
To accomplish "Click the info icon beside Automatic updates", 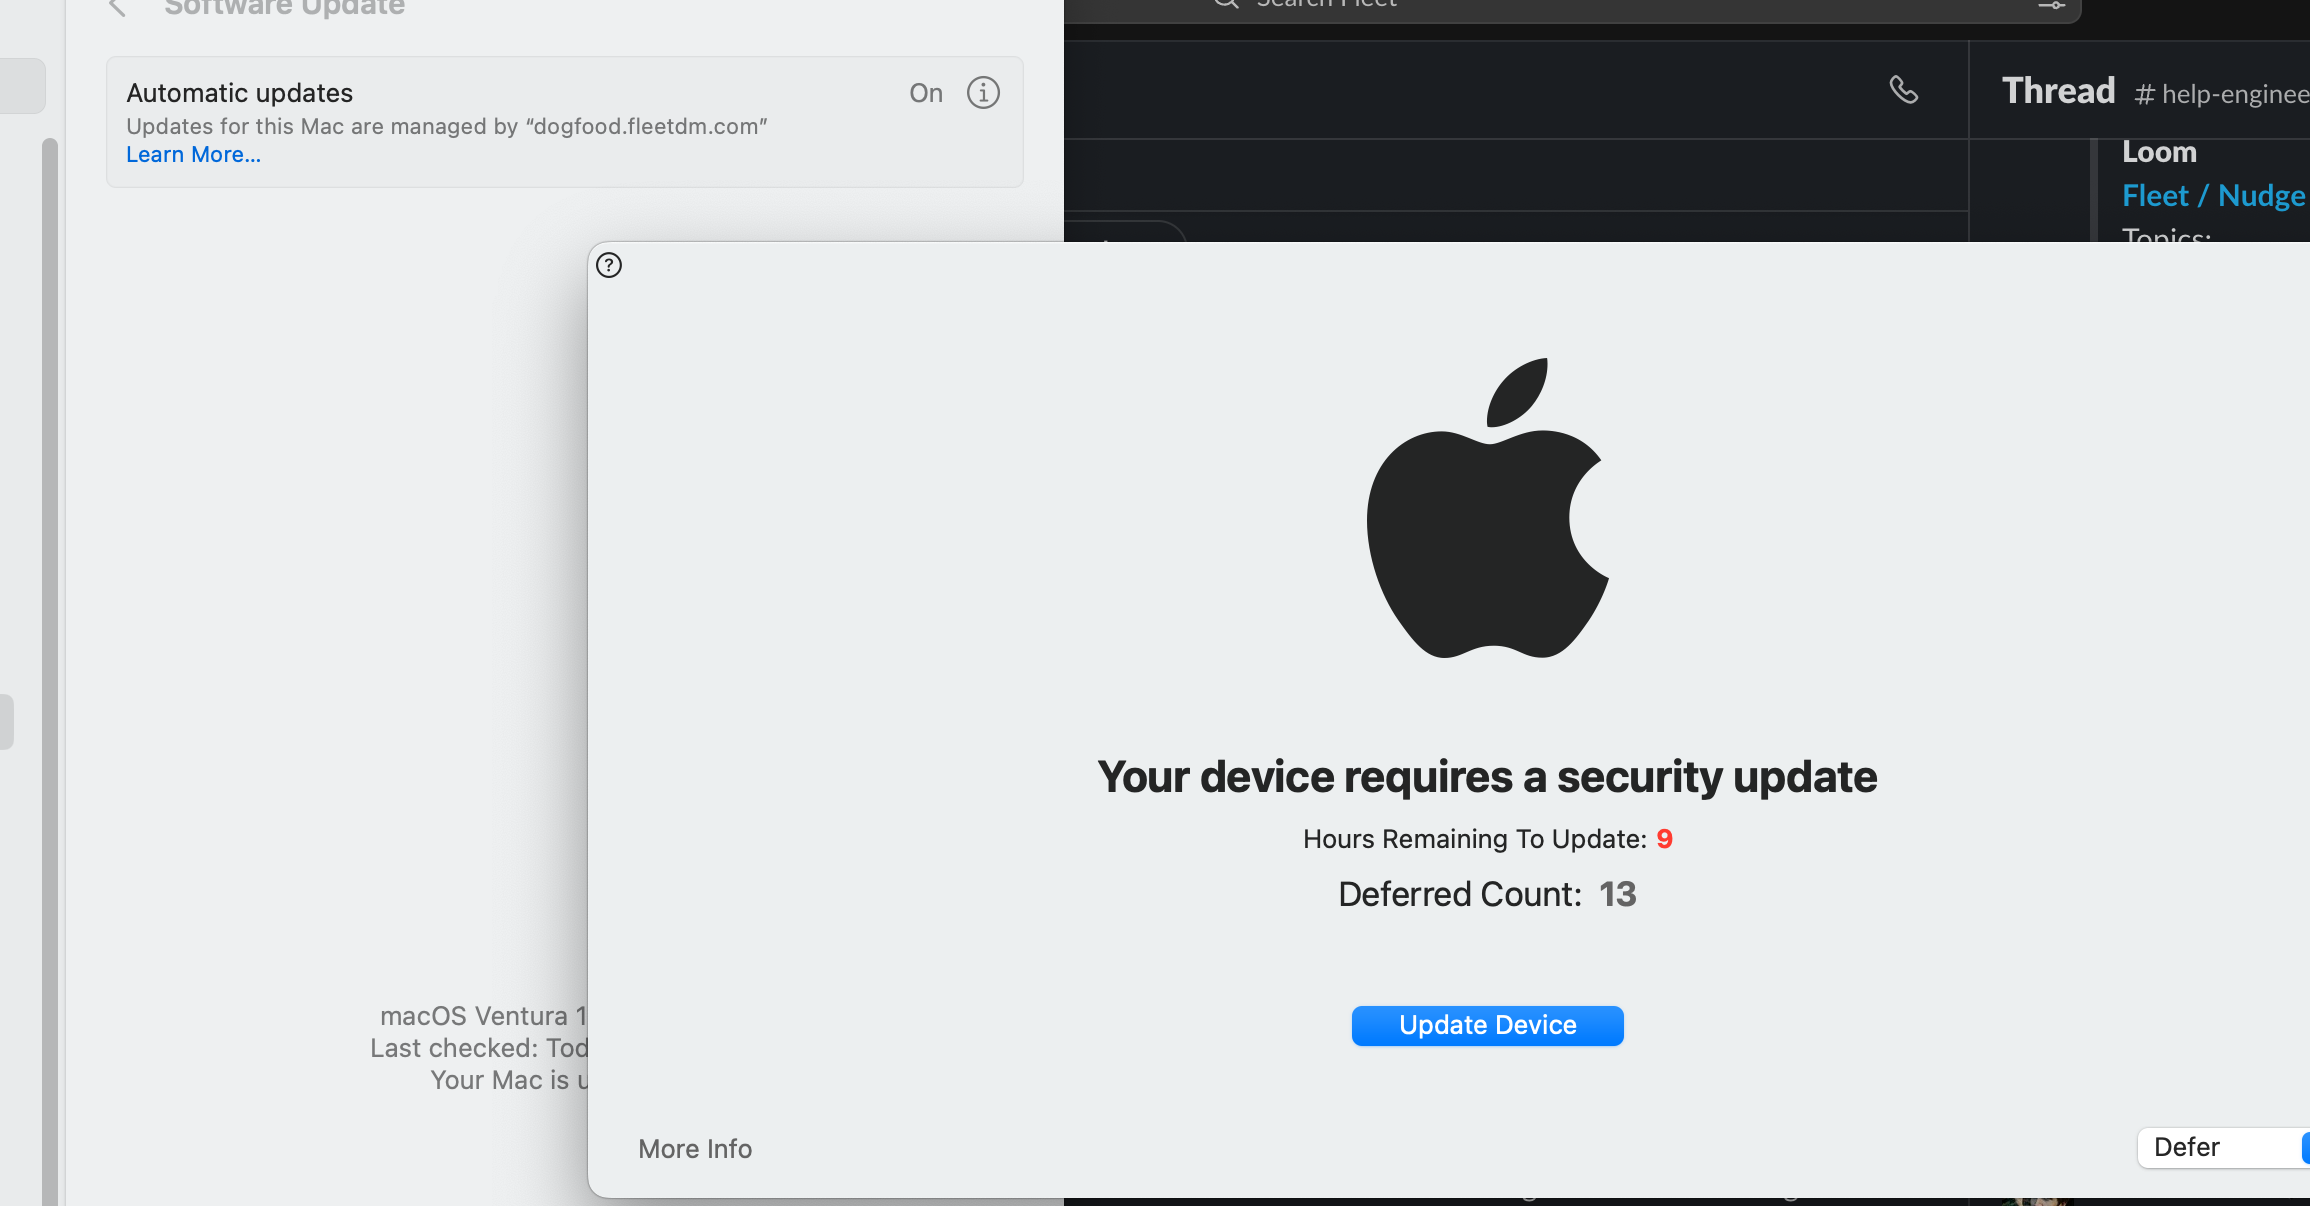I will [983, 93].
